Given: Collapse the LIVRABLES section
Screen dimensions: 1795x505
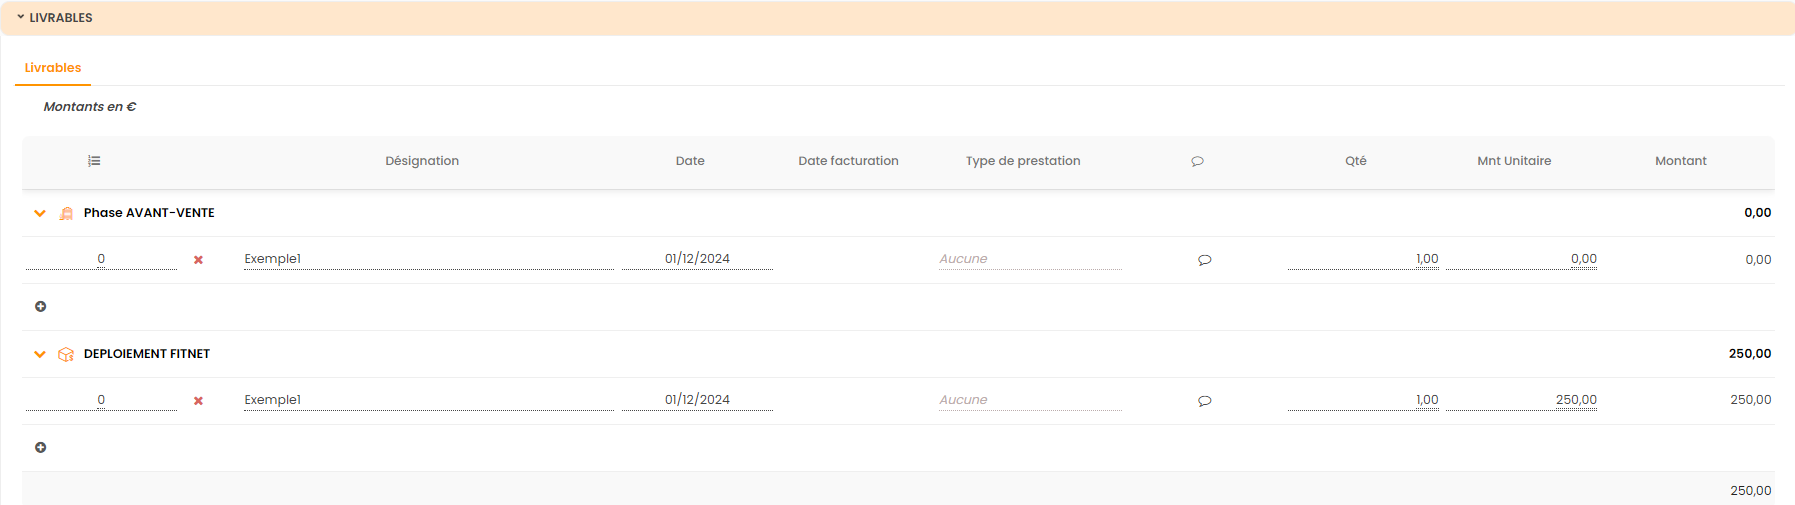Looking at the screenshot, I should [x=21, y=18].
